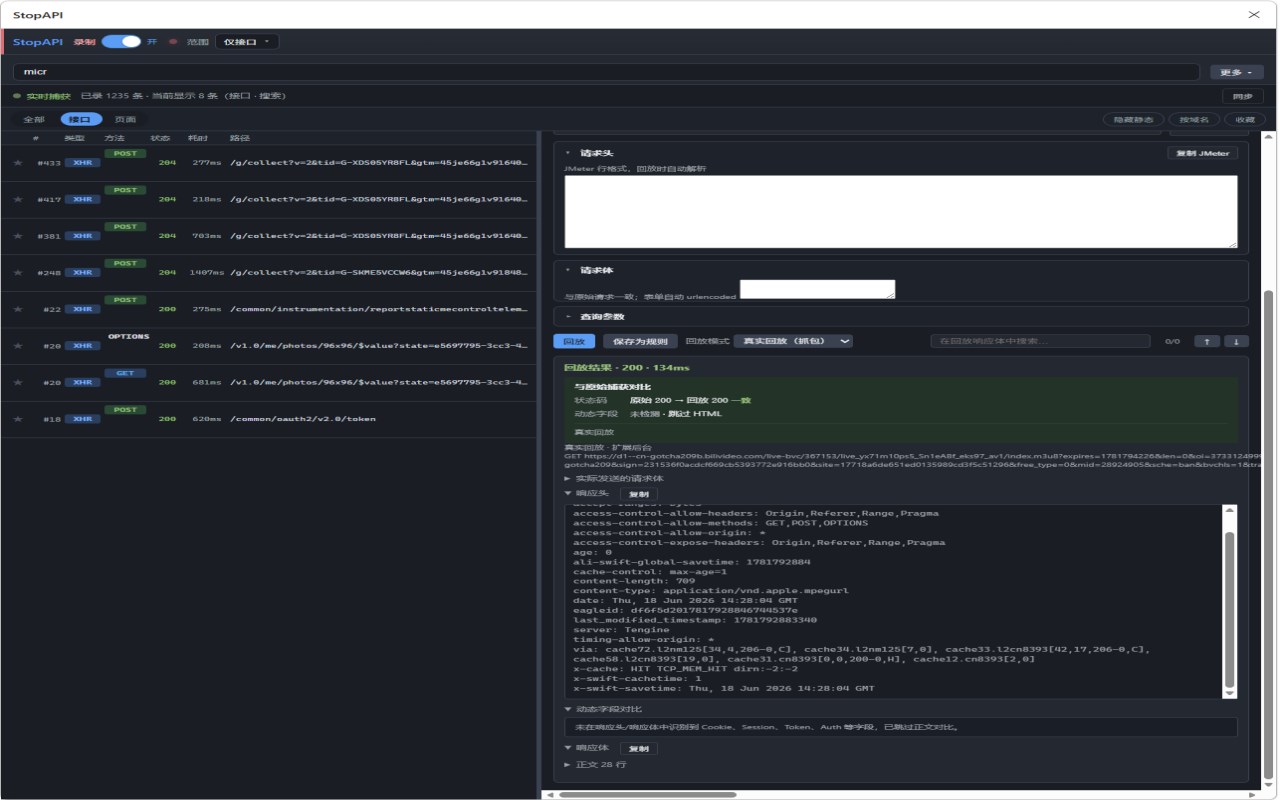Image resolution: width=1280 pixels, height=800 pixels.
Task: Click the StopAPI logo text
Action: coord(38,42)
